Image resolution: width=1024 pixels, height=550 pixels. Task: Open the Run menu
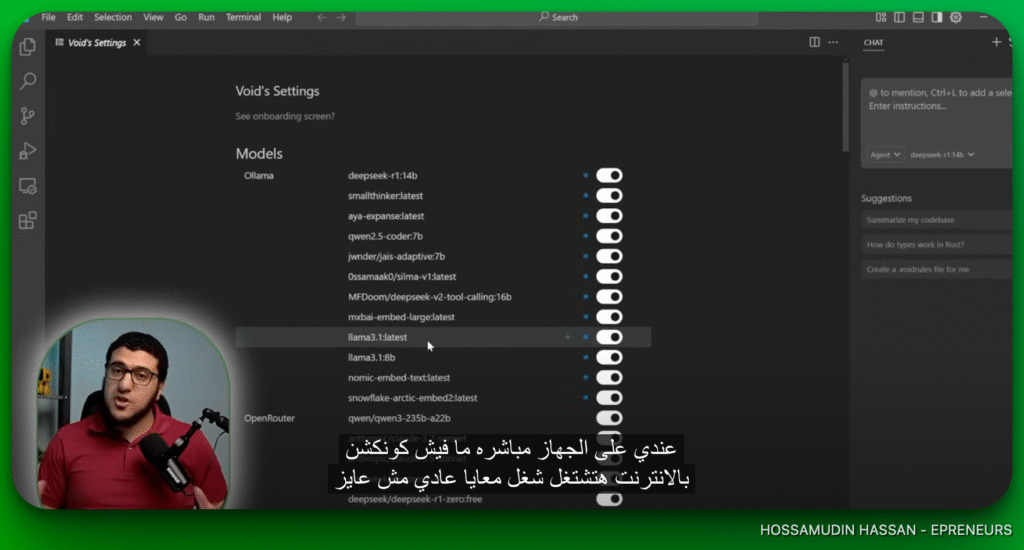[x=206, y=18]
